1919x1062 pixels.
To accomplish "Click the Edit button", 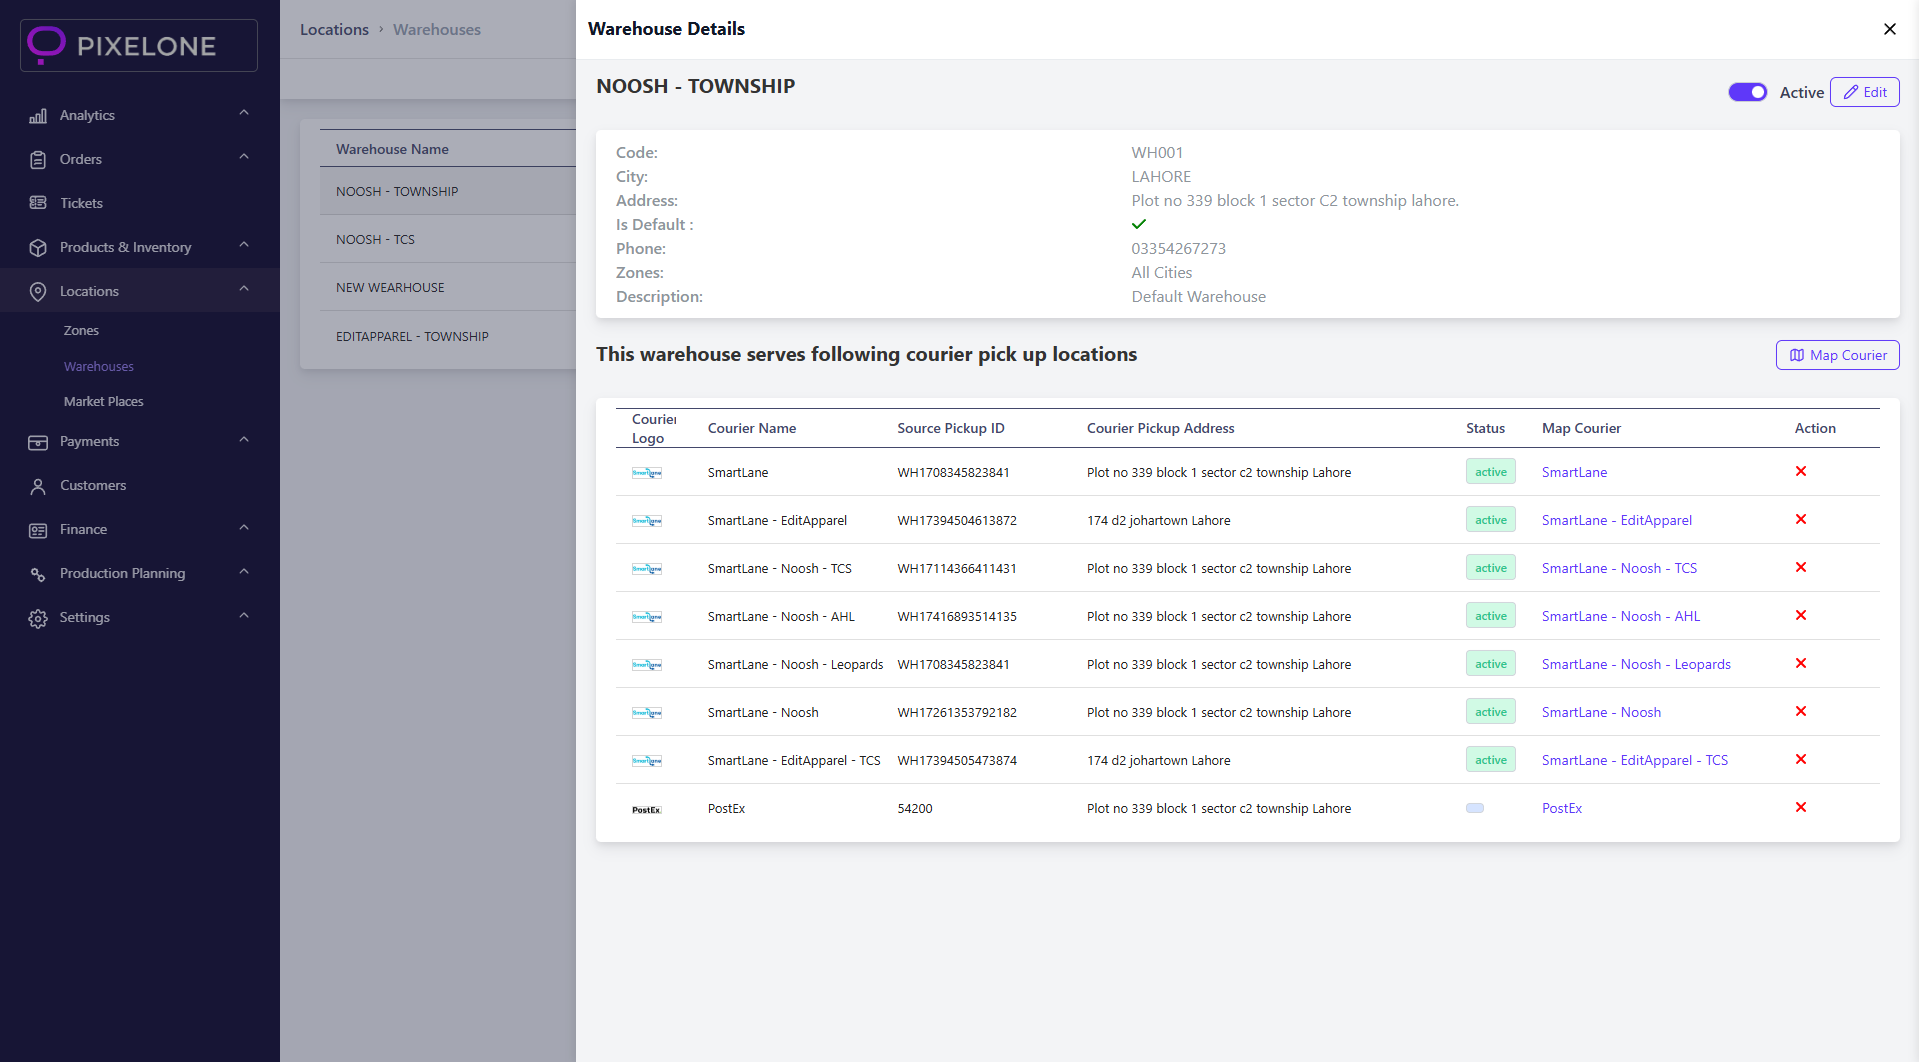I will click(x=1864, y=92).
